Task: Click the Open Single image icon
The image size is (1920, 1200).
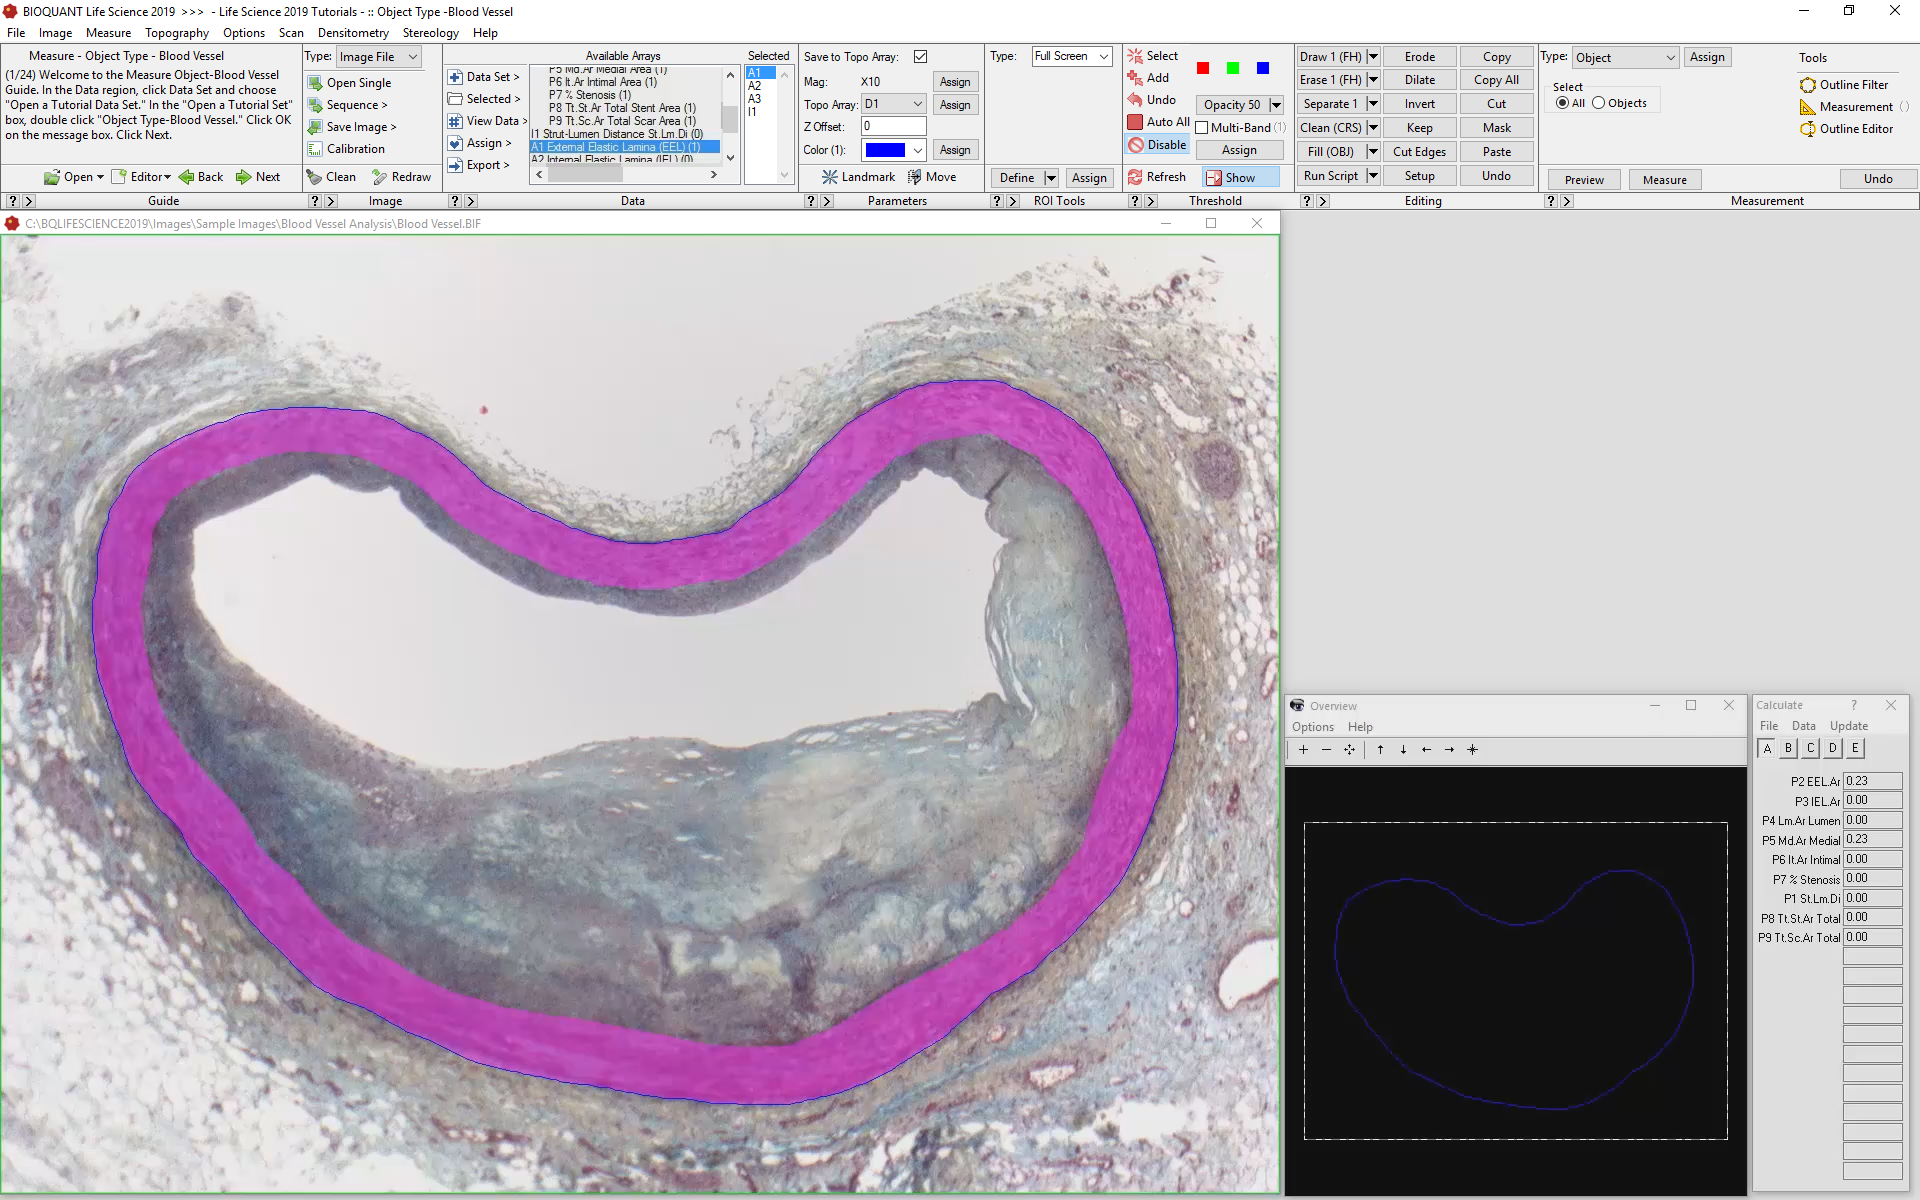Action: [315, 83]
